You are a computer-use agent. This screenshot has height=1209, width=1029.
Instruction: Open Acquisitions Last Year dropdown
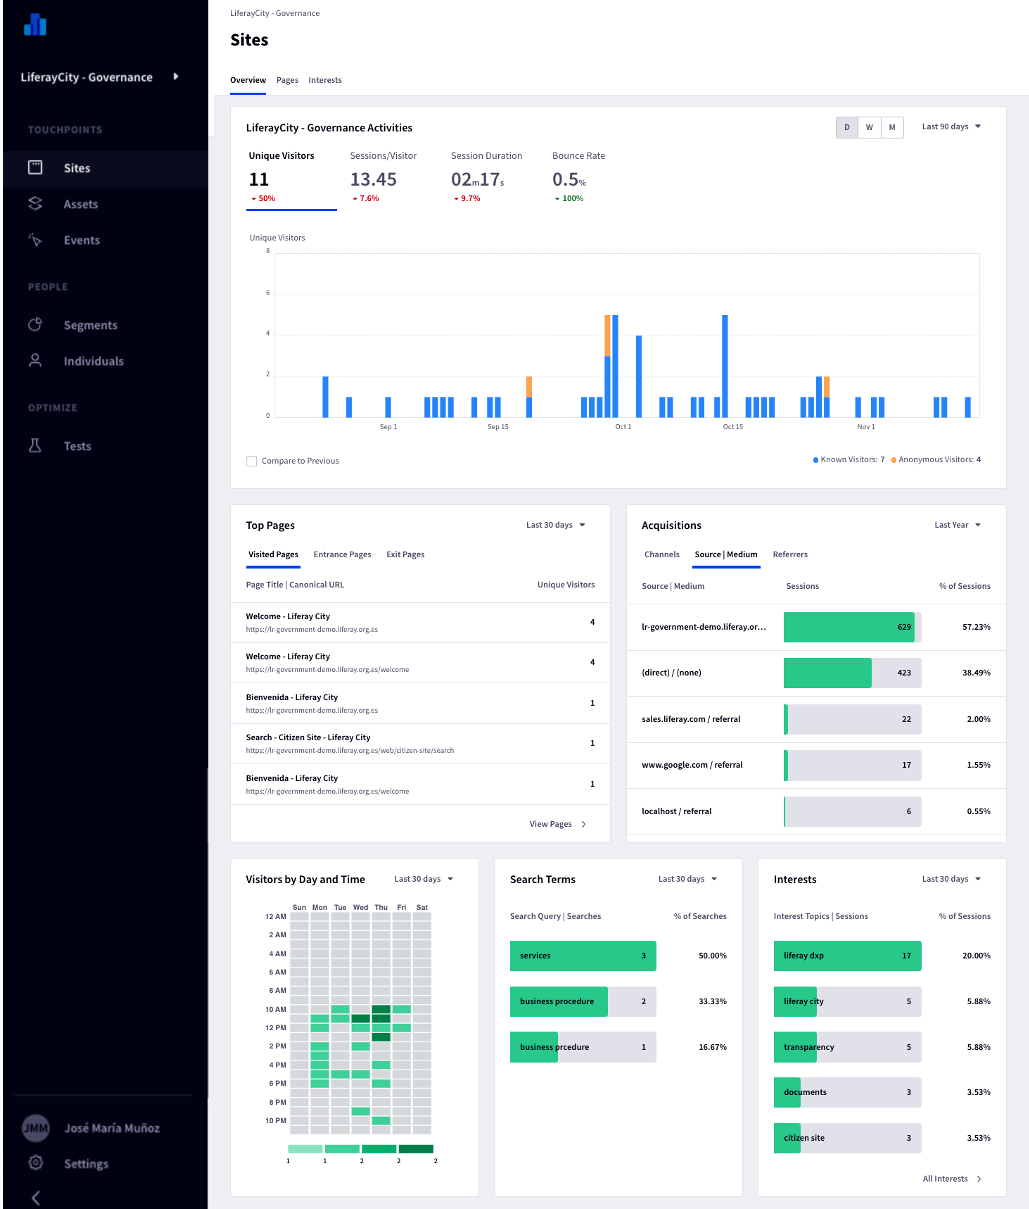click(x=957, y=525)
